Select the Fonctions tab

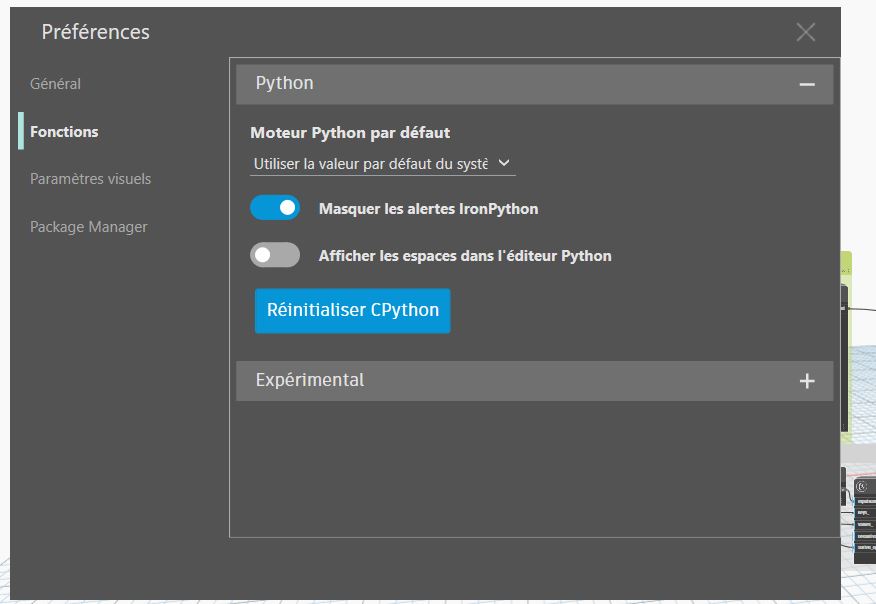point(64,131)
